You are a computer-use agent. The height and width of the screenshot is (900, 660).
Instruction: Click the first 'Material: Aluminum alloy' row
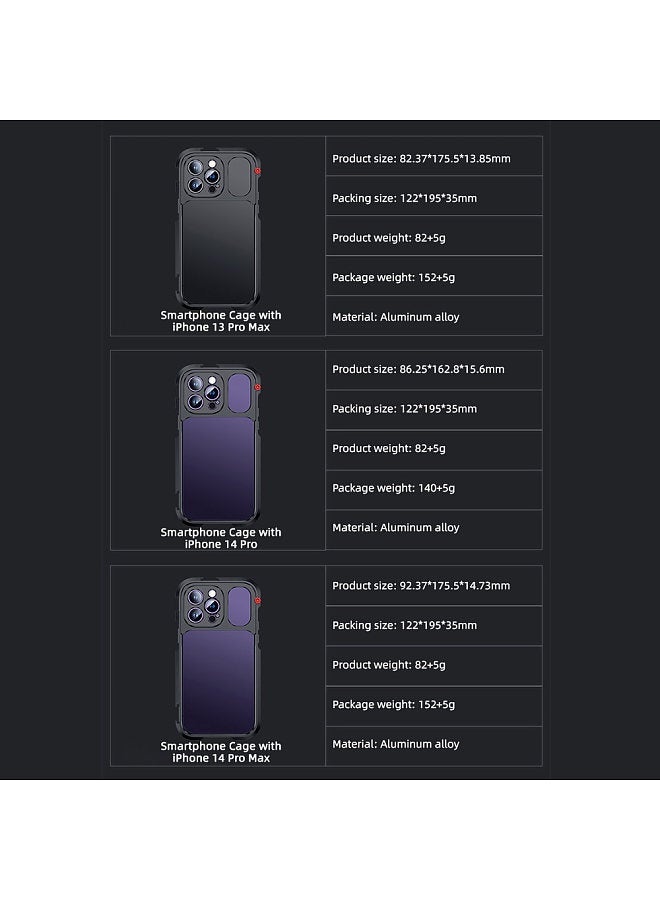[x=434, y=316]
